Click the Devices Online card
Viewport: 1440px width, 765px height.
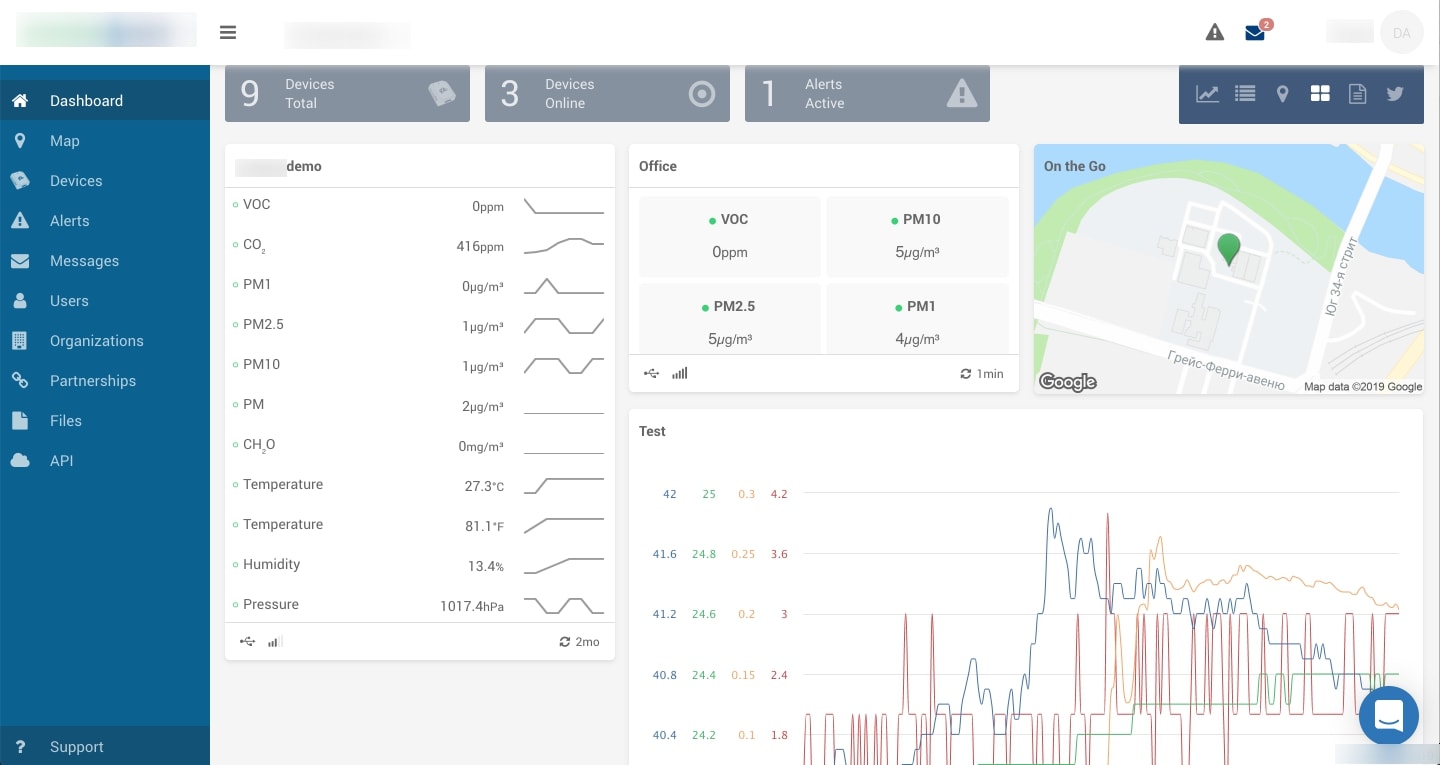pos(607,94)
